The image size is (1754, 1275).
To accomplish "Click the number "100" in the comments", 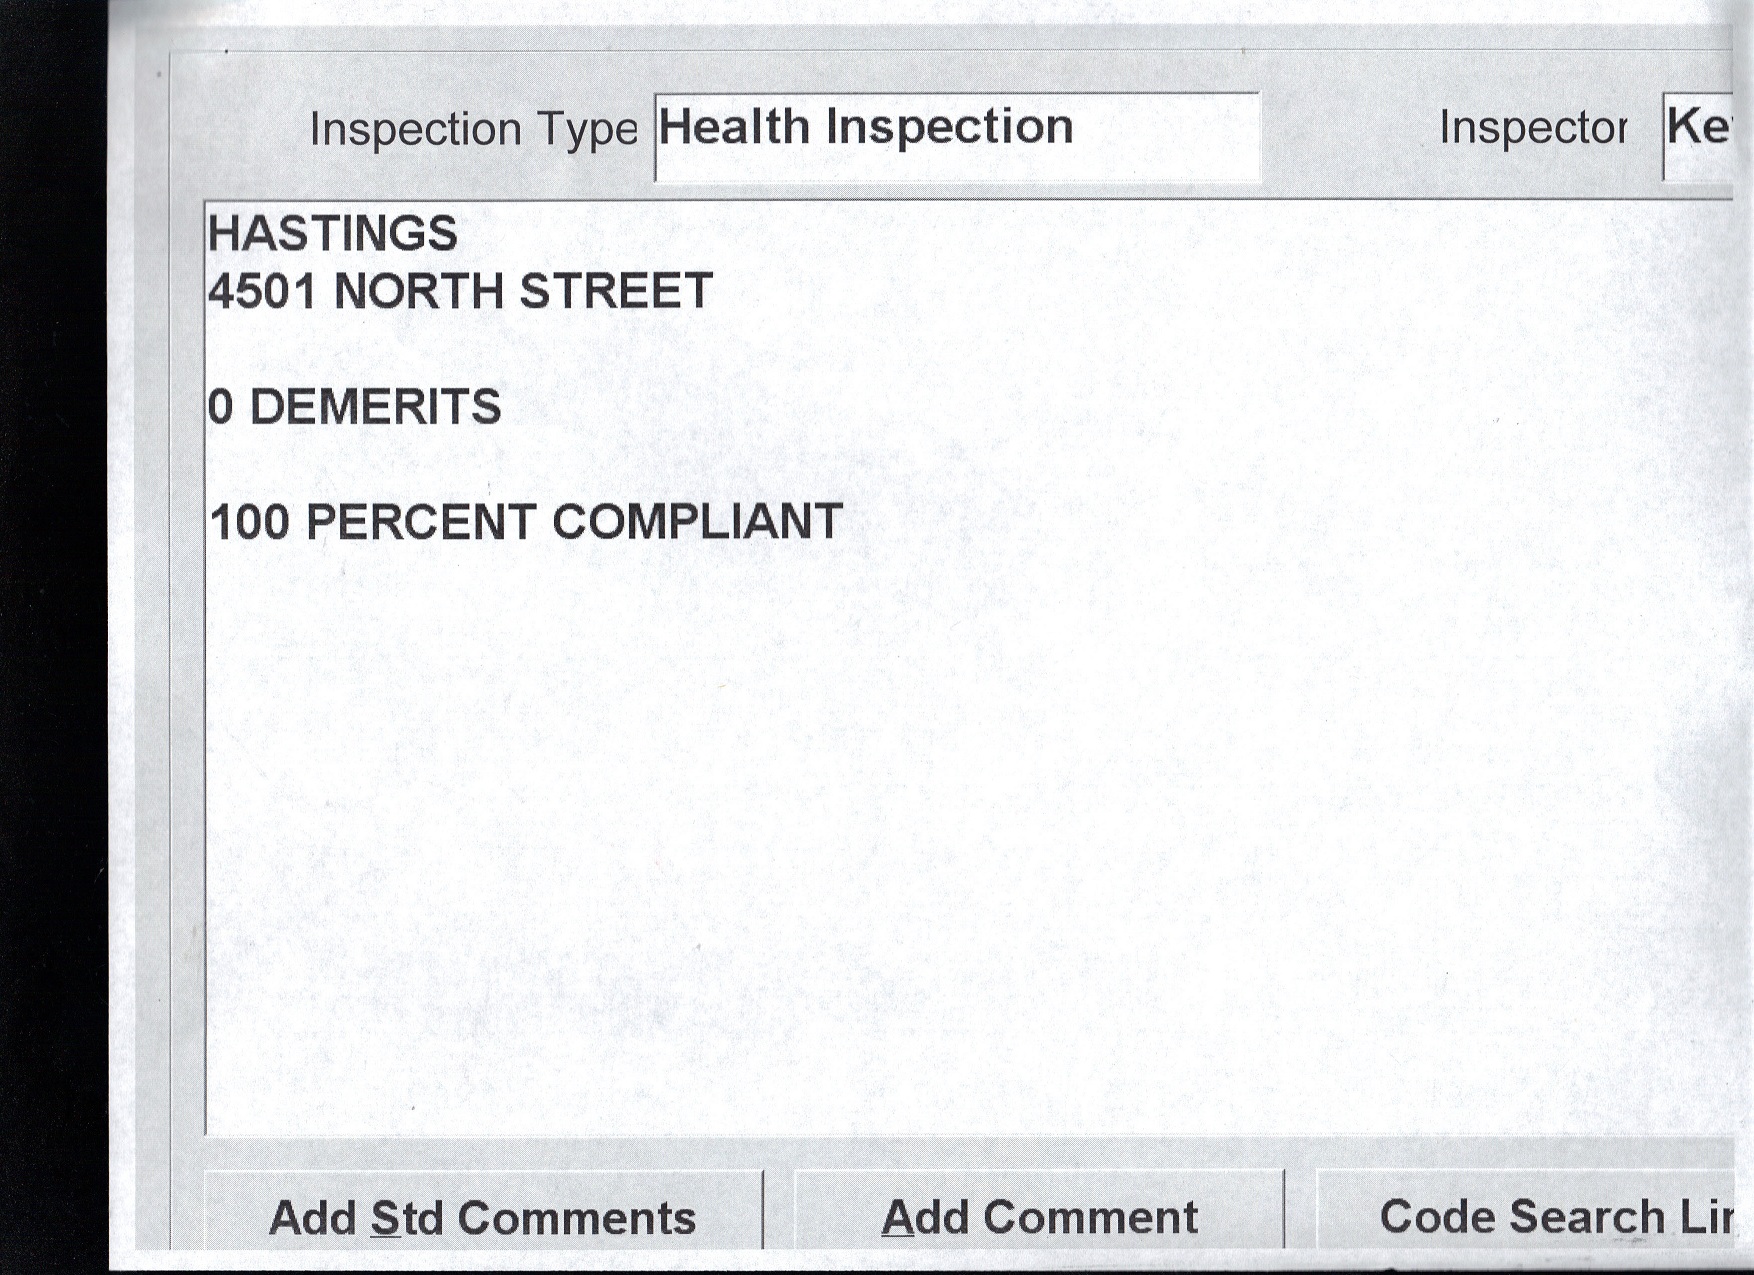I will point(250,522).
